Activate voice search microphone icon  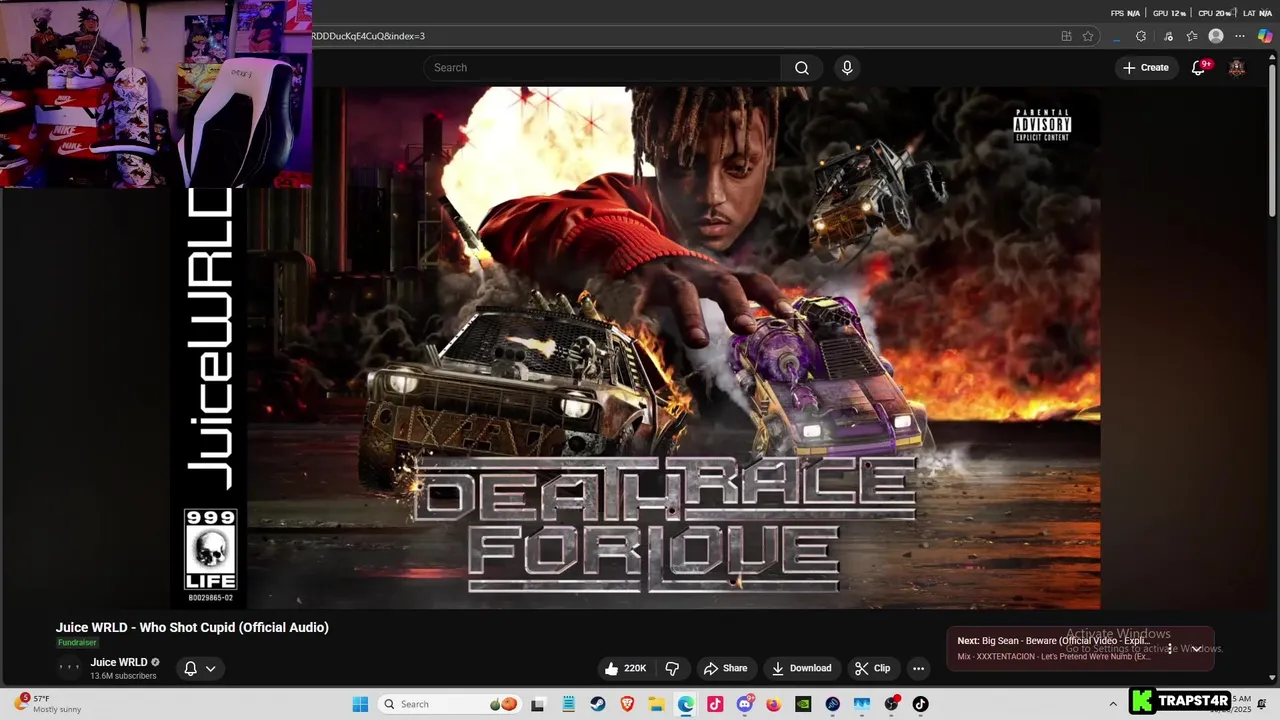847,68
